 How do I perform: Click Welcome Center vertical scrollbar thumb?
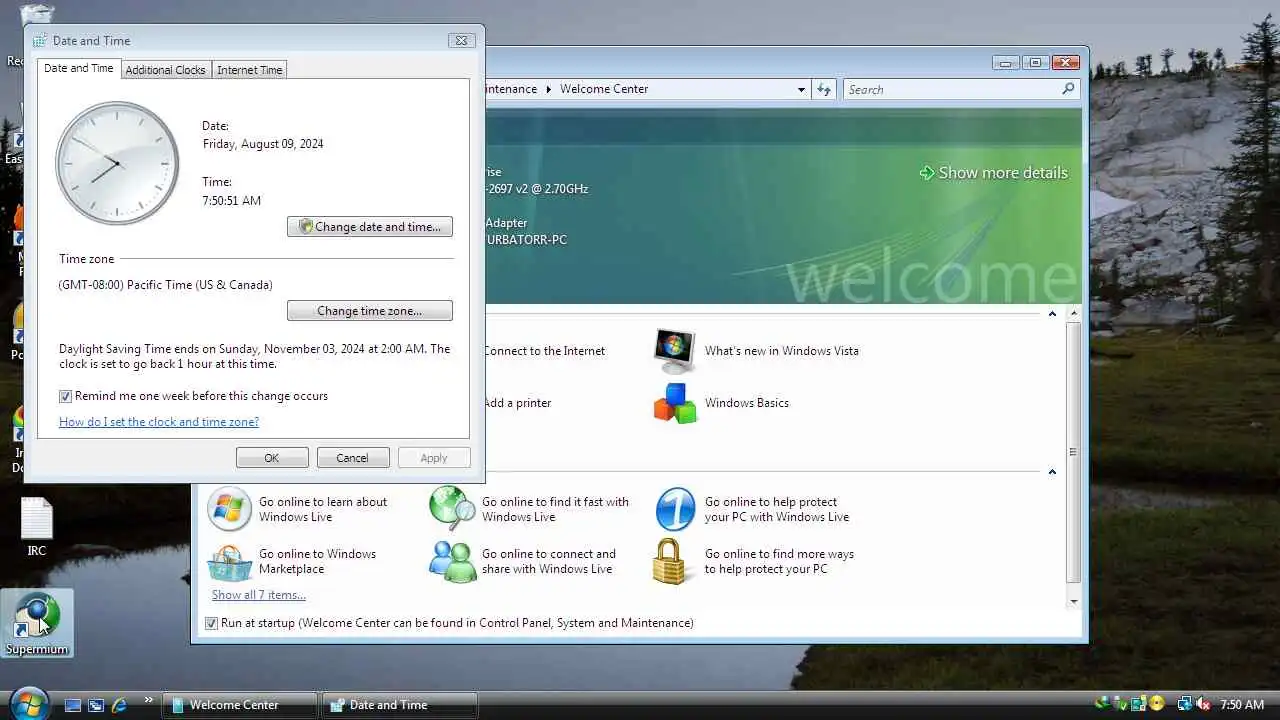point(1073,452)
